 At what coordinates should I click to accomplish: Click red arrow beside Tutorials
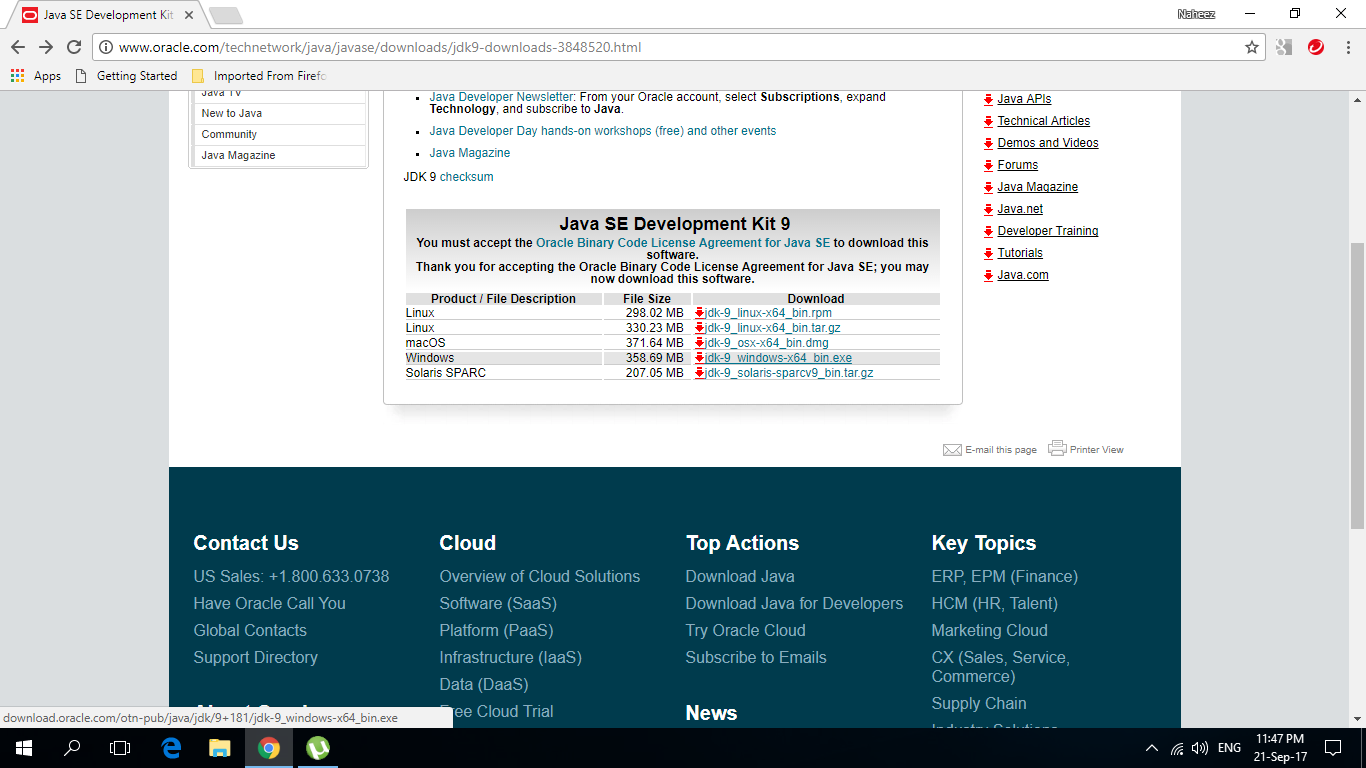pyautogui.click(x=988, y=253)
